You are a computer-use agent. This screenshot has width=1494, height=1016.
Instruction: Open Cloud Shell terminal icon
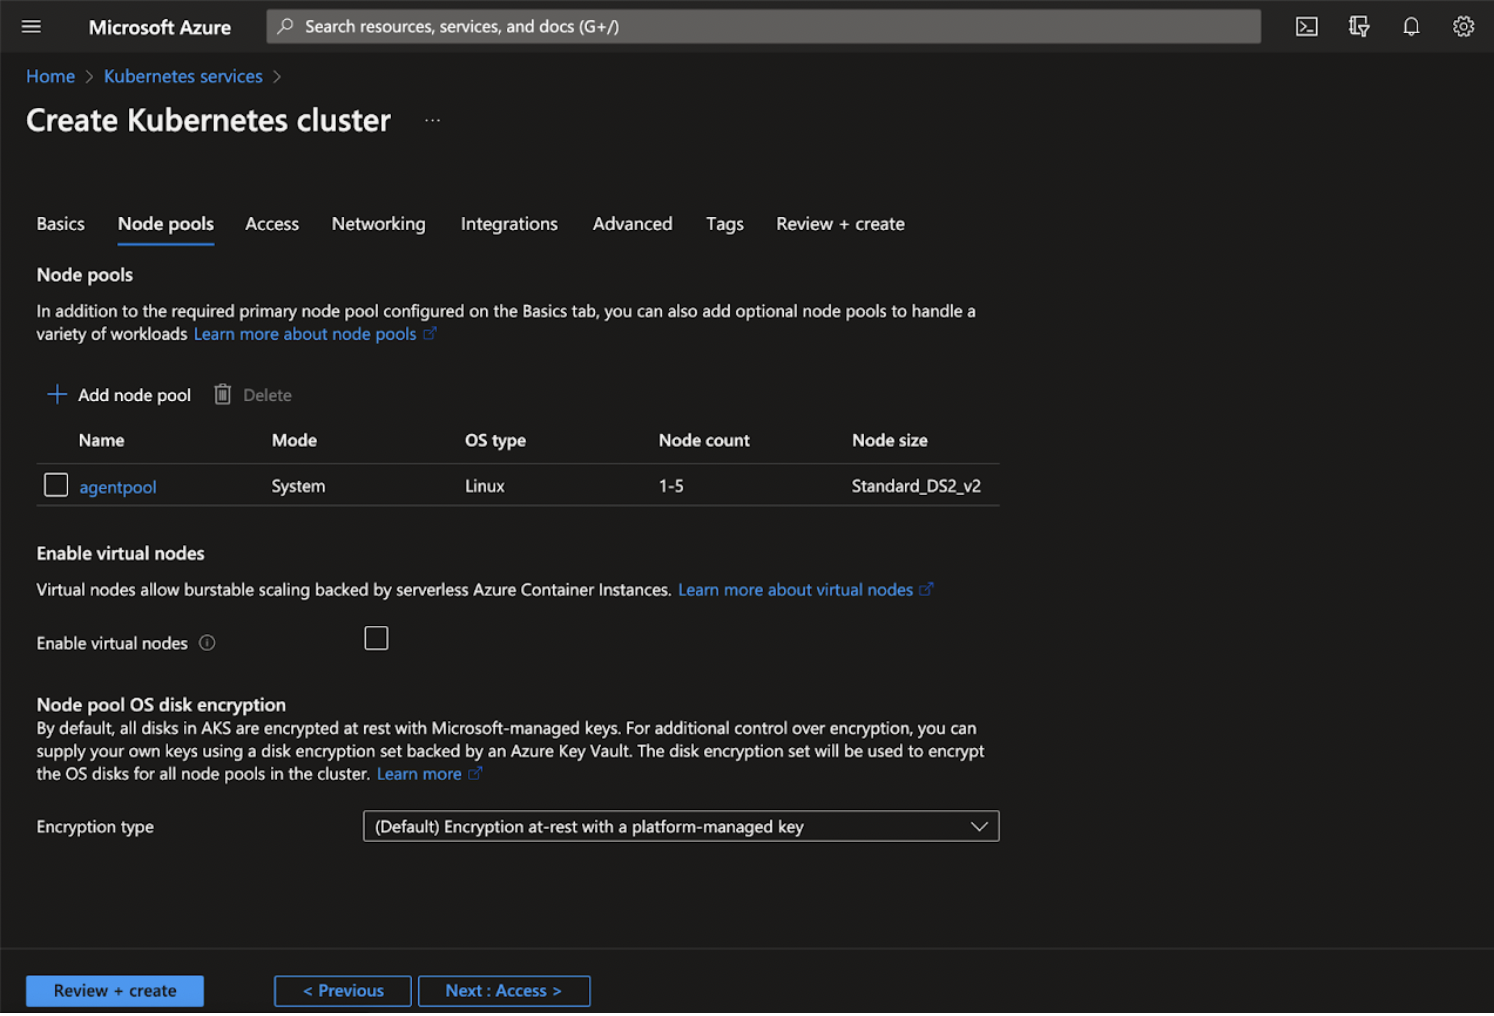[x=1306, y=27]
